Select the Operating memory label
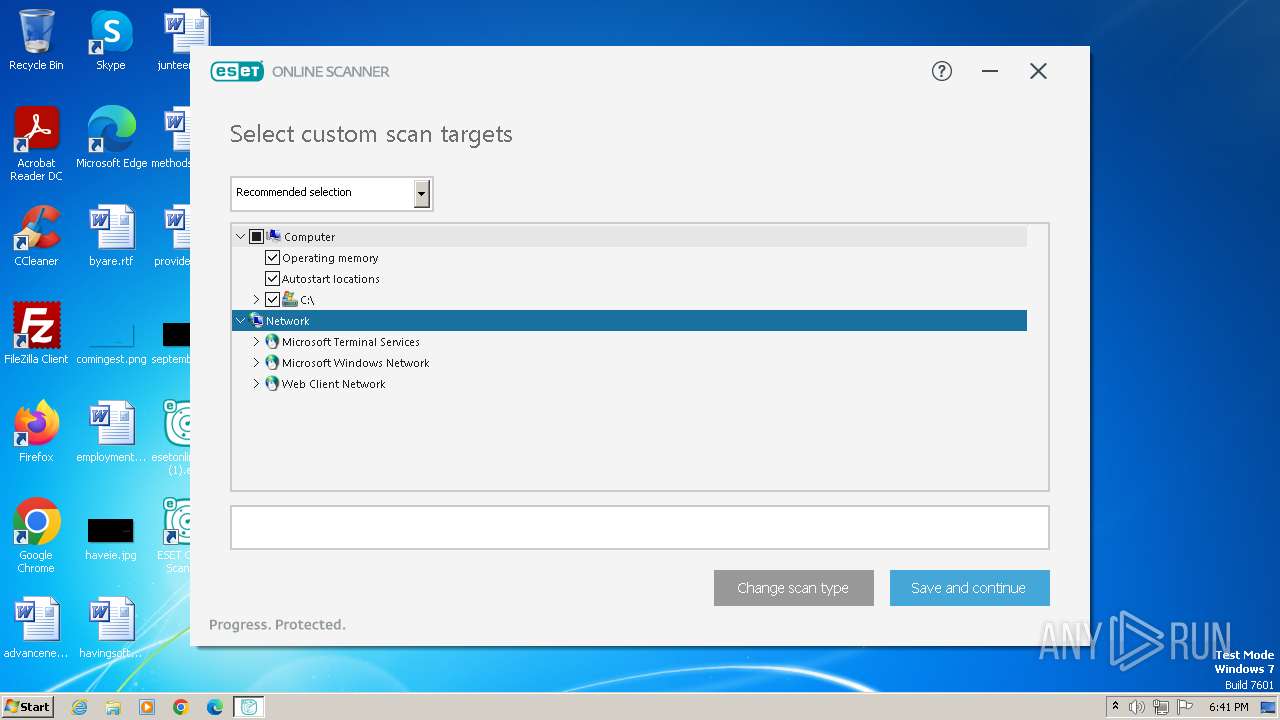Image resolution: width=1280 pixels, height=720 pixels. click(330, 258)
